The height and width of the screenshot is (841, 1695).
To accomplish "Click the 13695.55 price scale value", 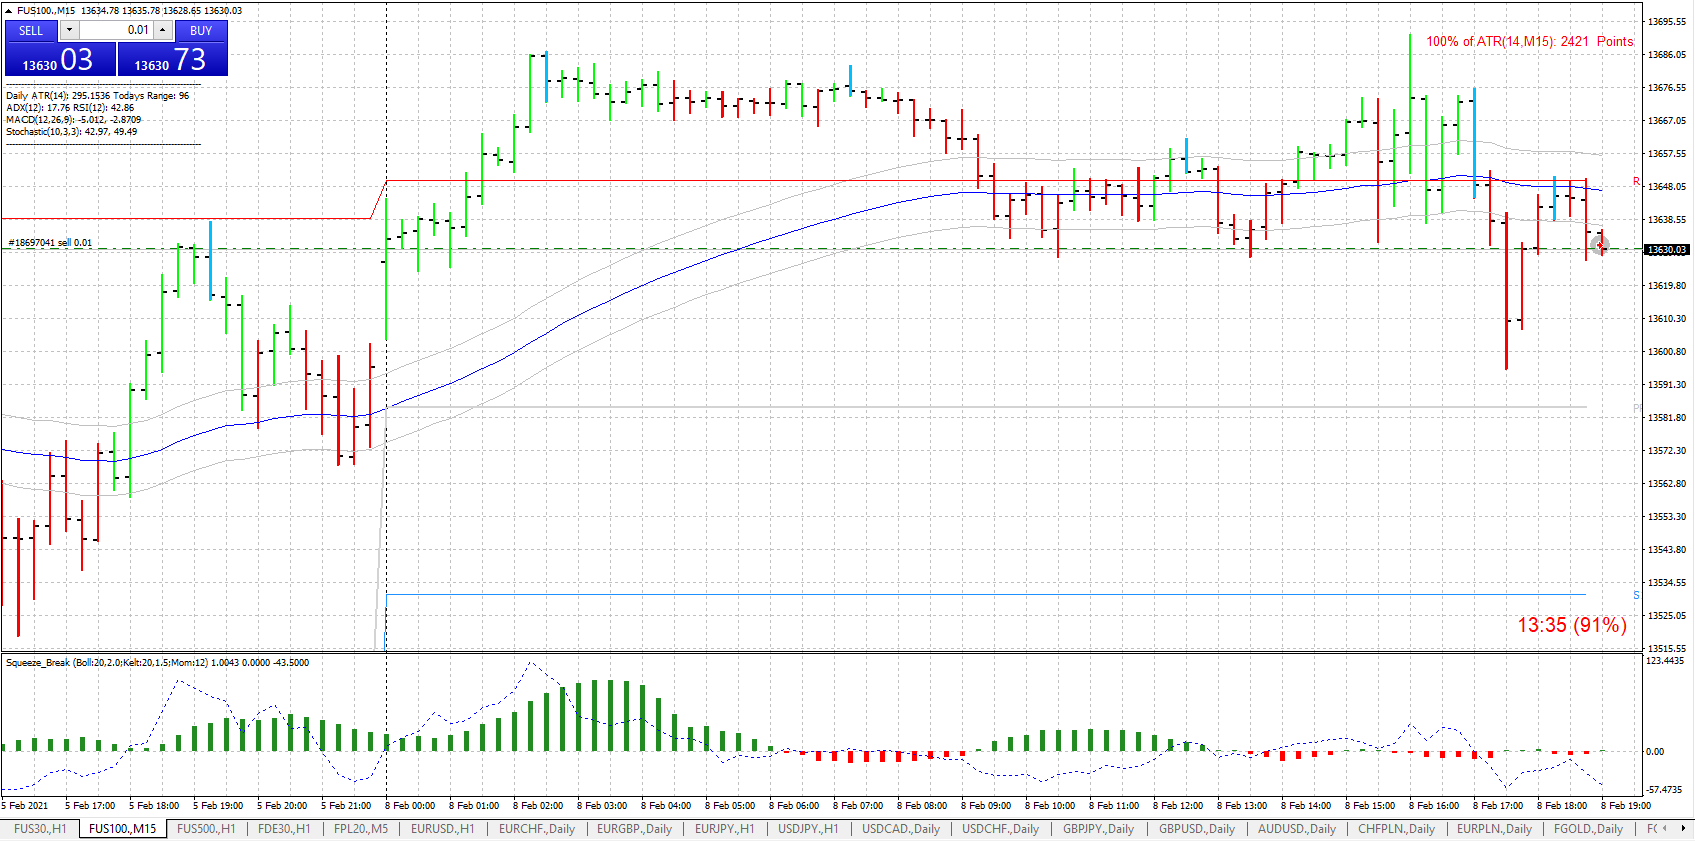I will (1667, 22).
